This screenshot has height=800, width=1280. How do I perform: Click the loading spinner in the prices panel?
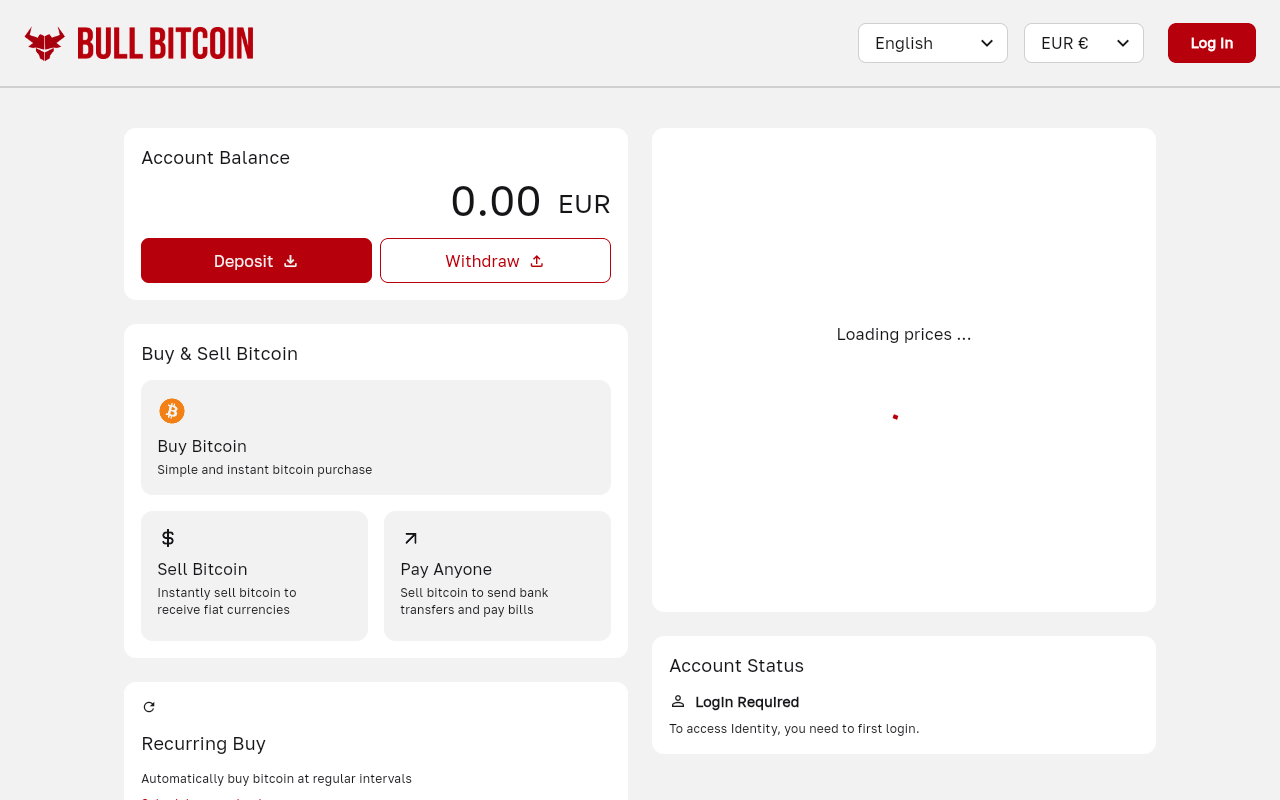pos(895,417)
